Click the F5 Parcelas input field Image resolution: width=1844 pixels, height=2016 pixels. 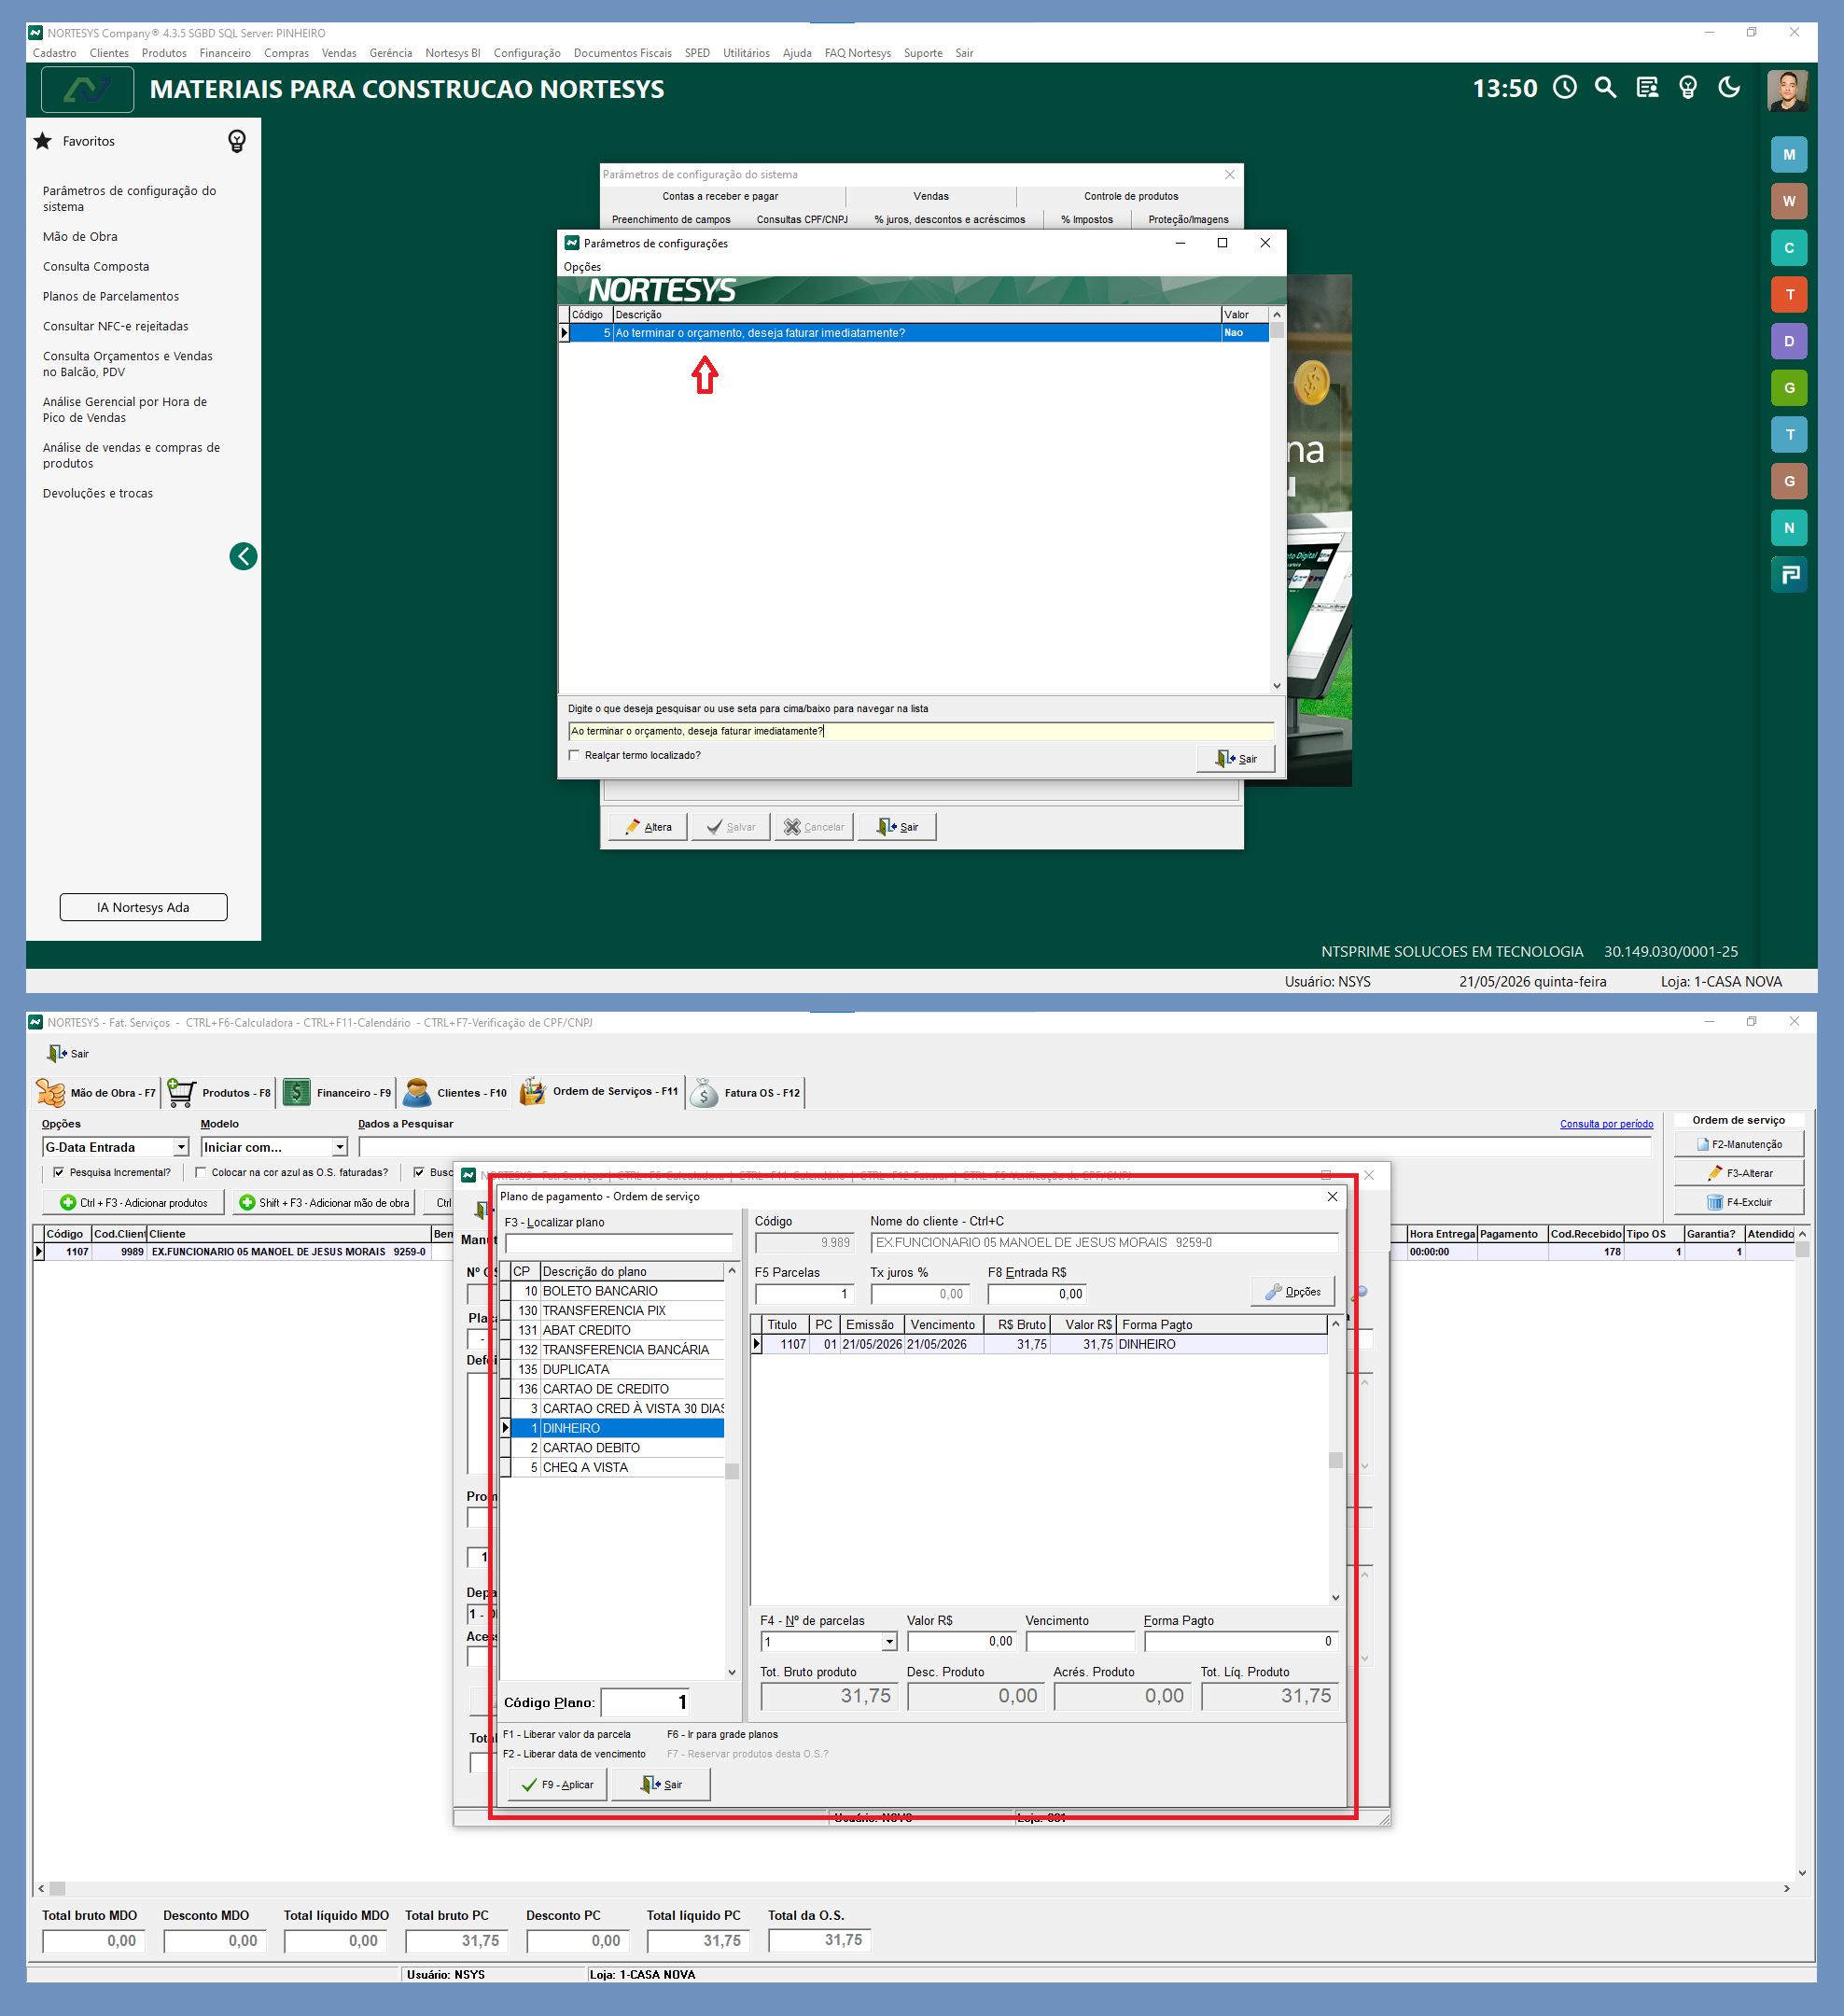[x=804, y=1294]
